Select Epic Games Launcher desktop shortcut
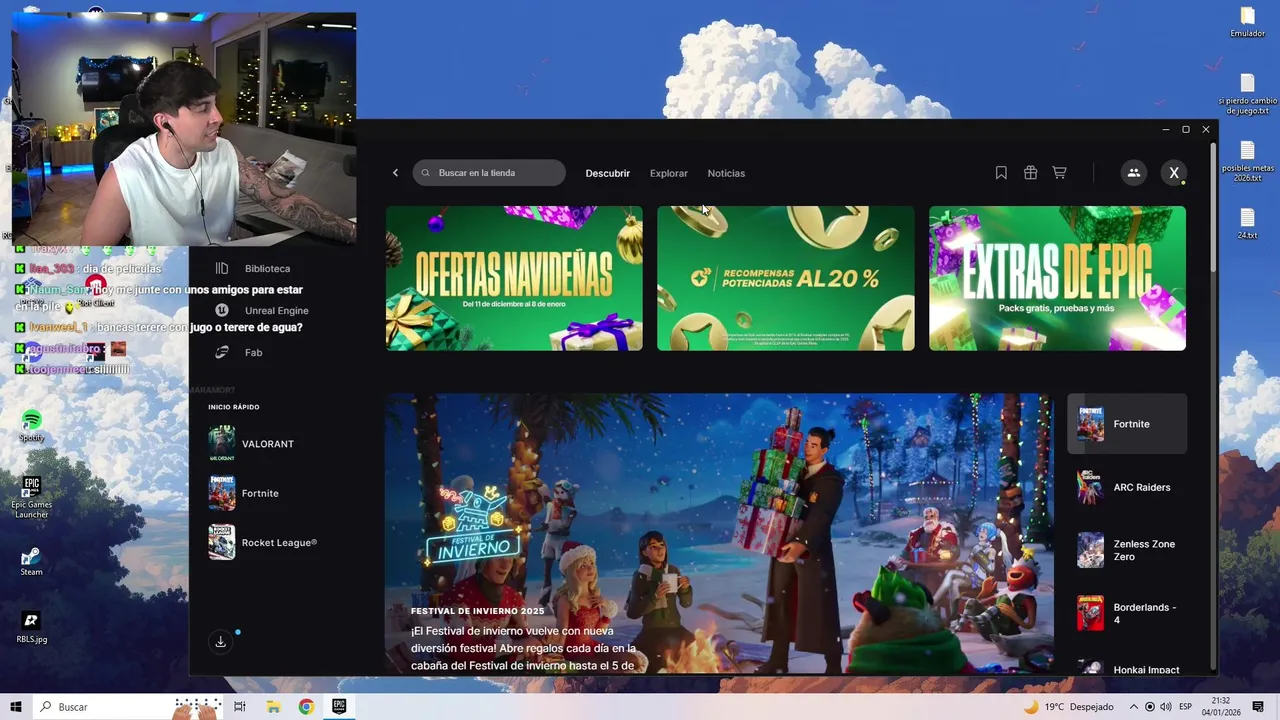This screenshot has height=720, width=1280. tap(31, 496)
